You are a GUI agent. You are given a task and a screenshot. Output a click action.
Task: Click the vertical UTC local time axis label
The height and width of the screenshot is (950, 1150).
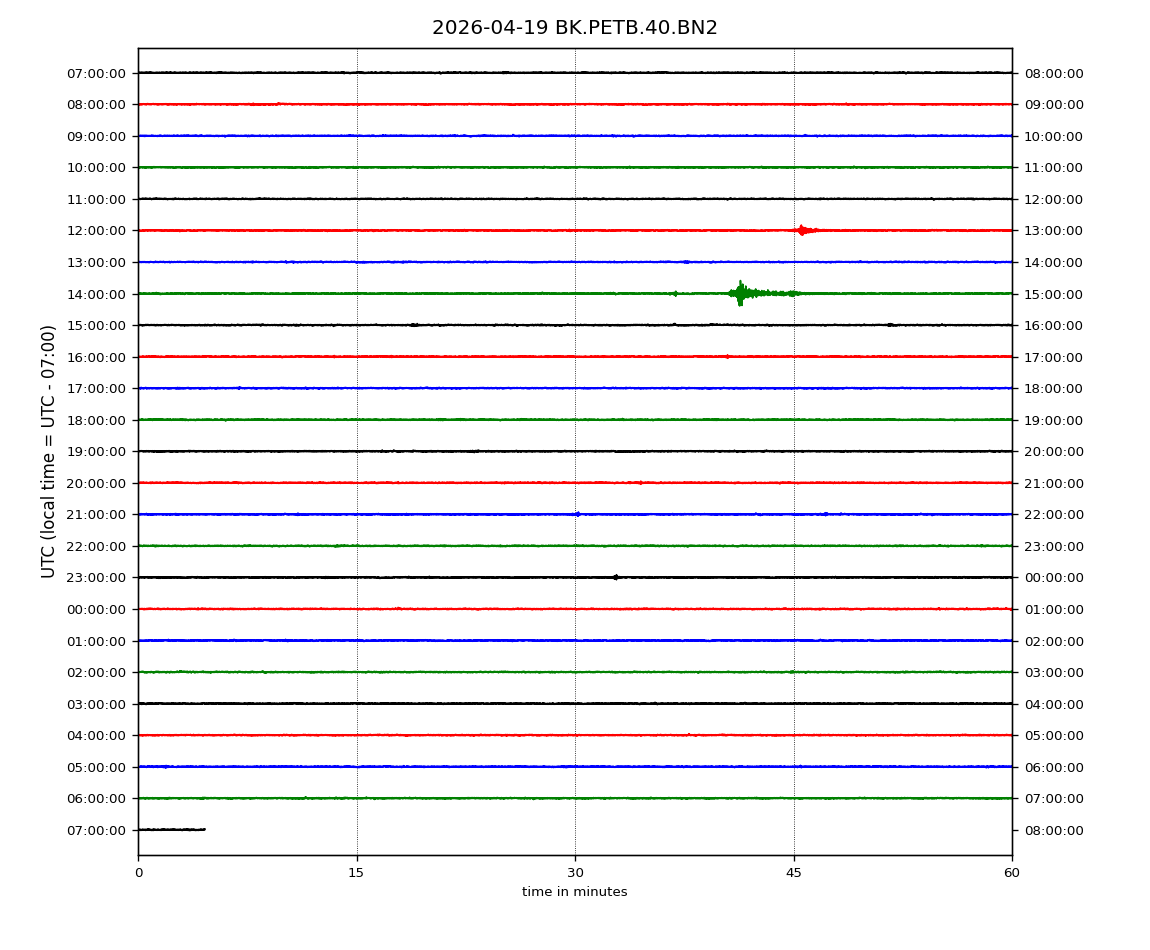49,451
